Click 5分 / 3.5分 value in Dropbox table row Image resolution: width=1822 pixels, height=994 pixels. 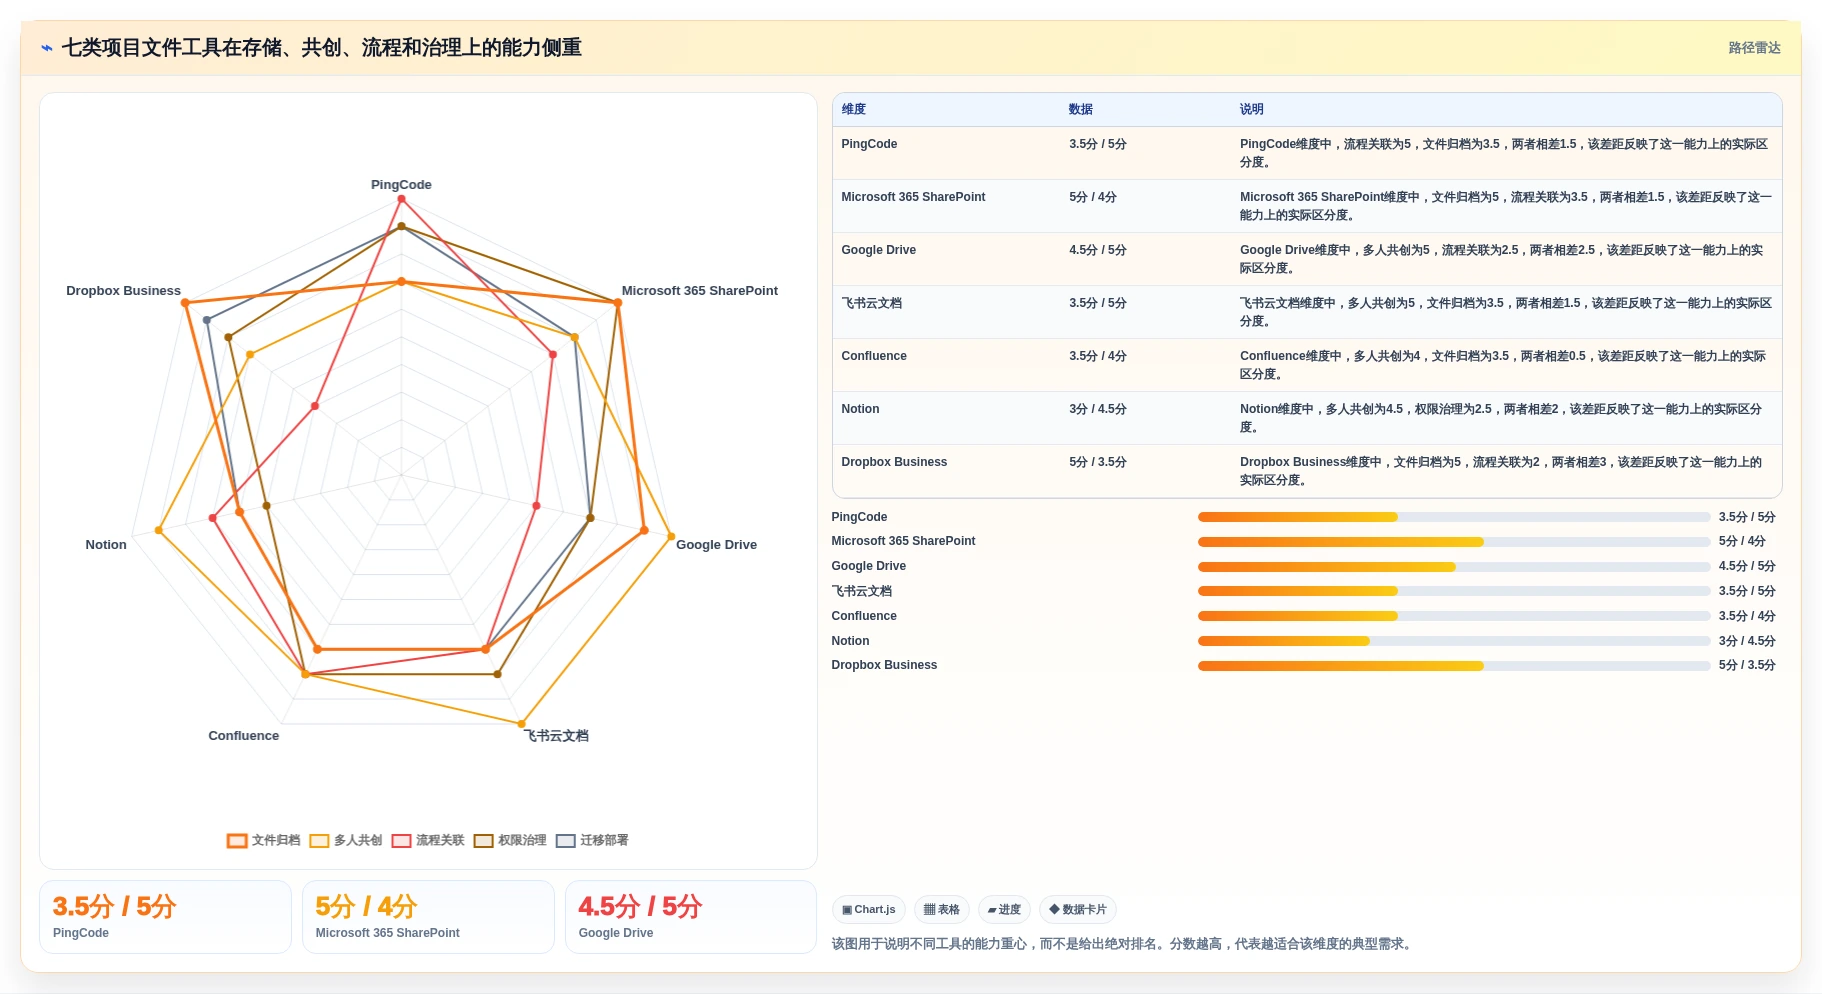click(1098, 462)
